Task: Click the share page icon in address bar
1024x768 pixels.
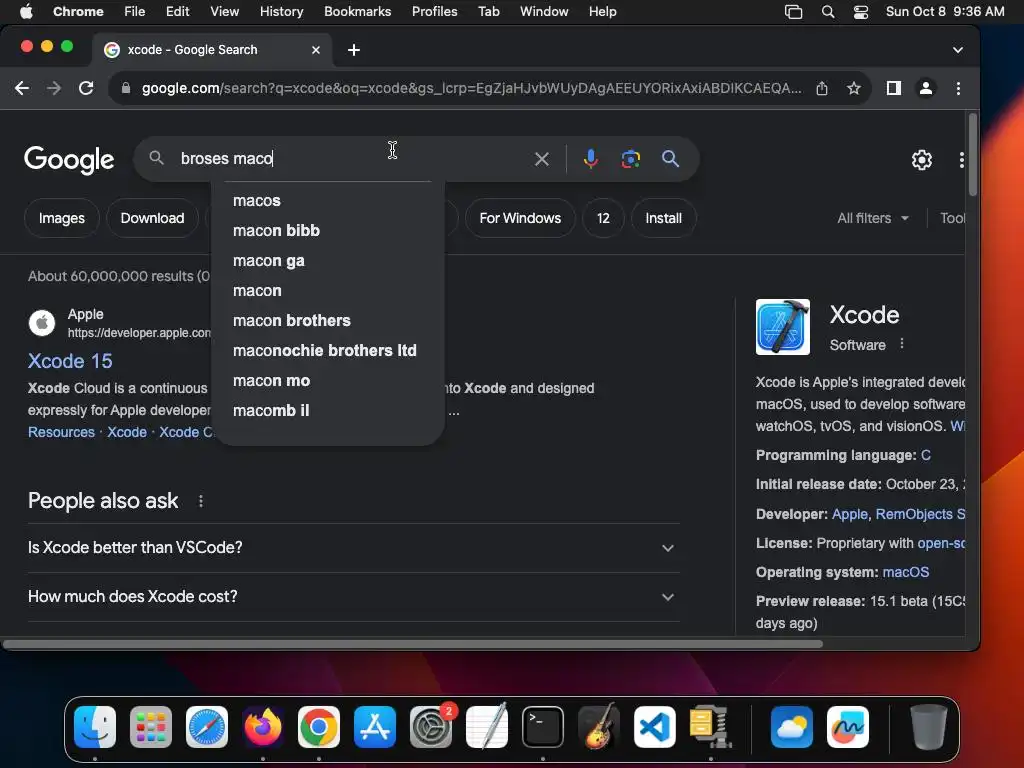Action: (822, 88)
